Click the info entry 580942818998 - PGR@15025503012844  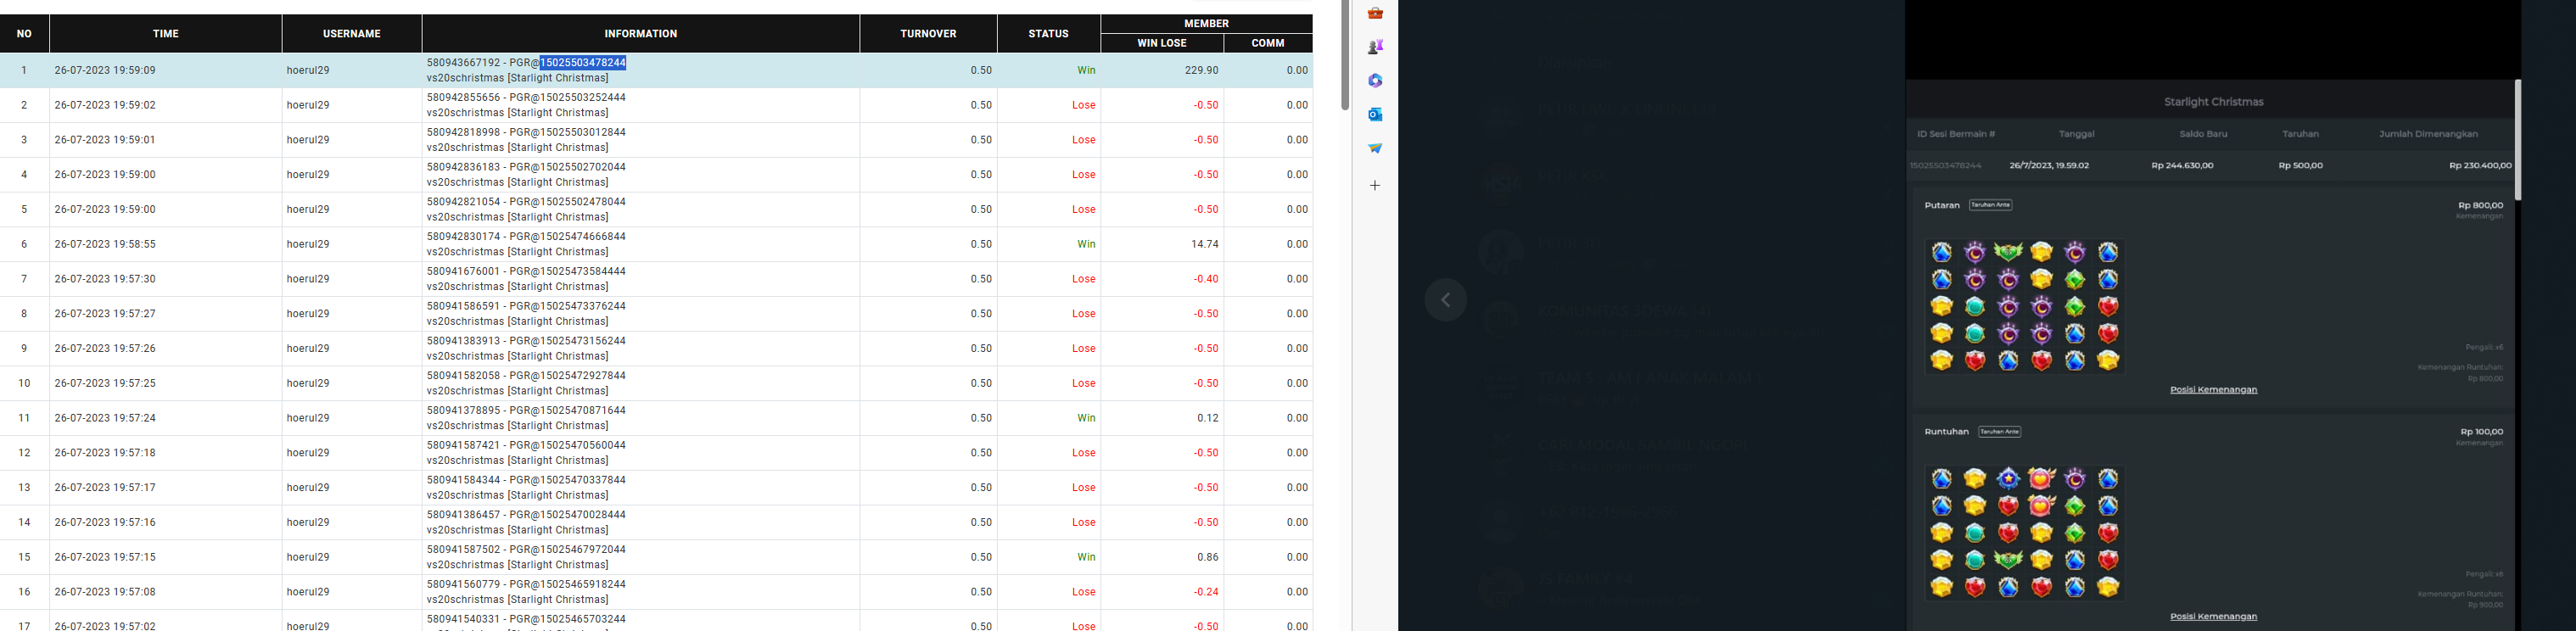[x=526, y=133]
